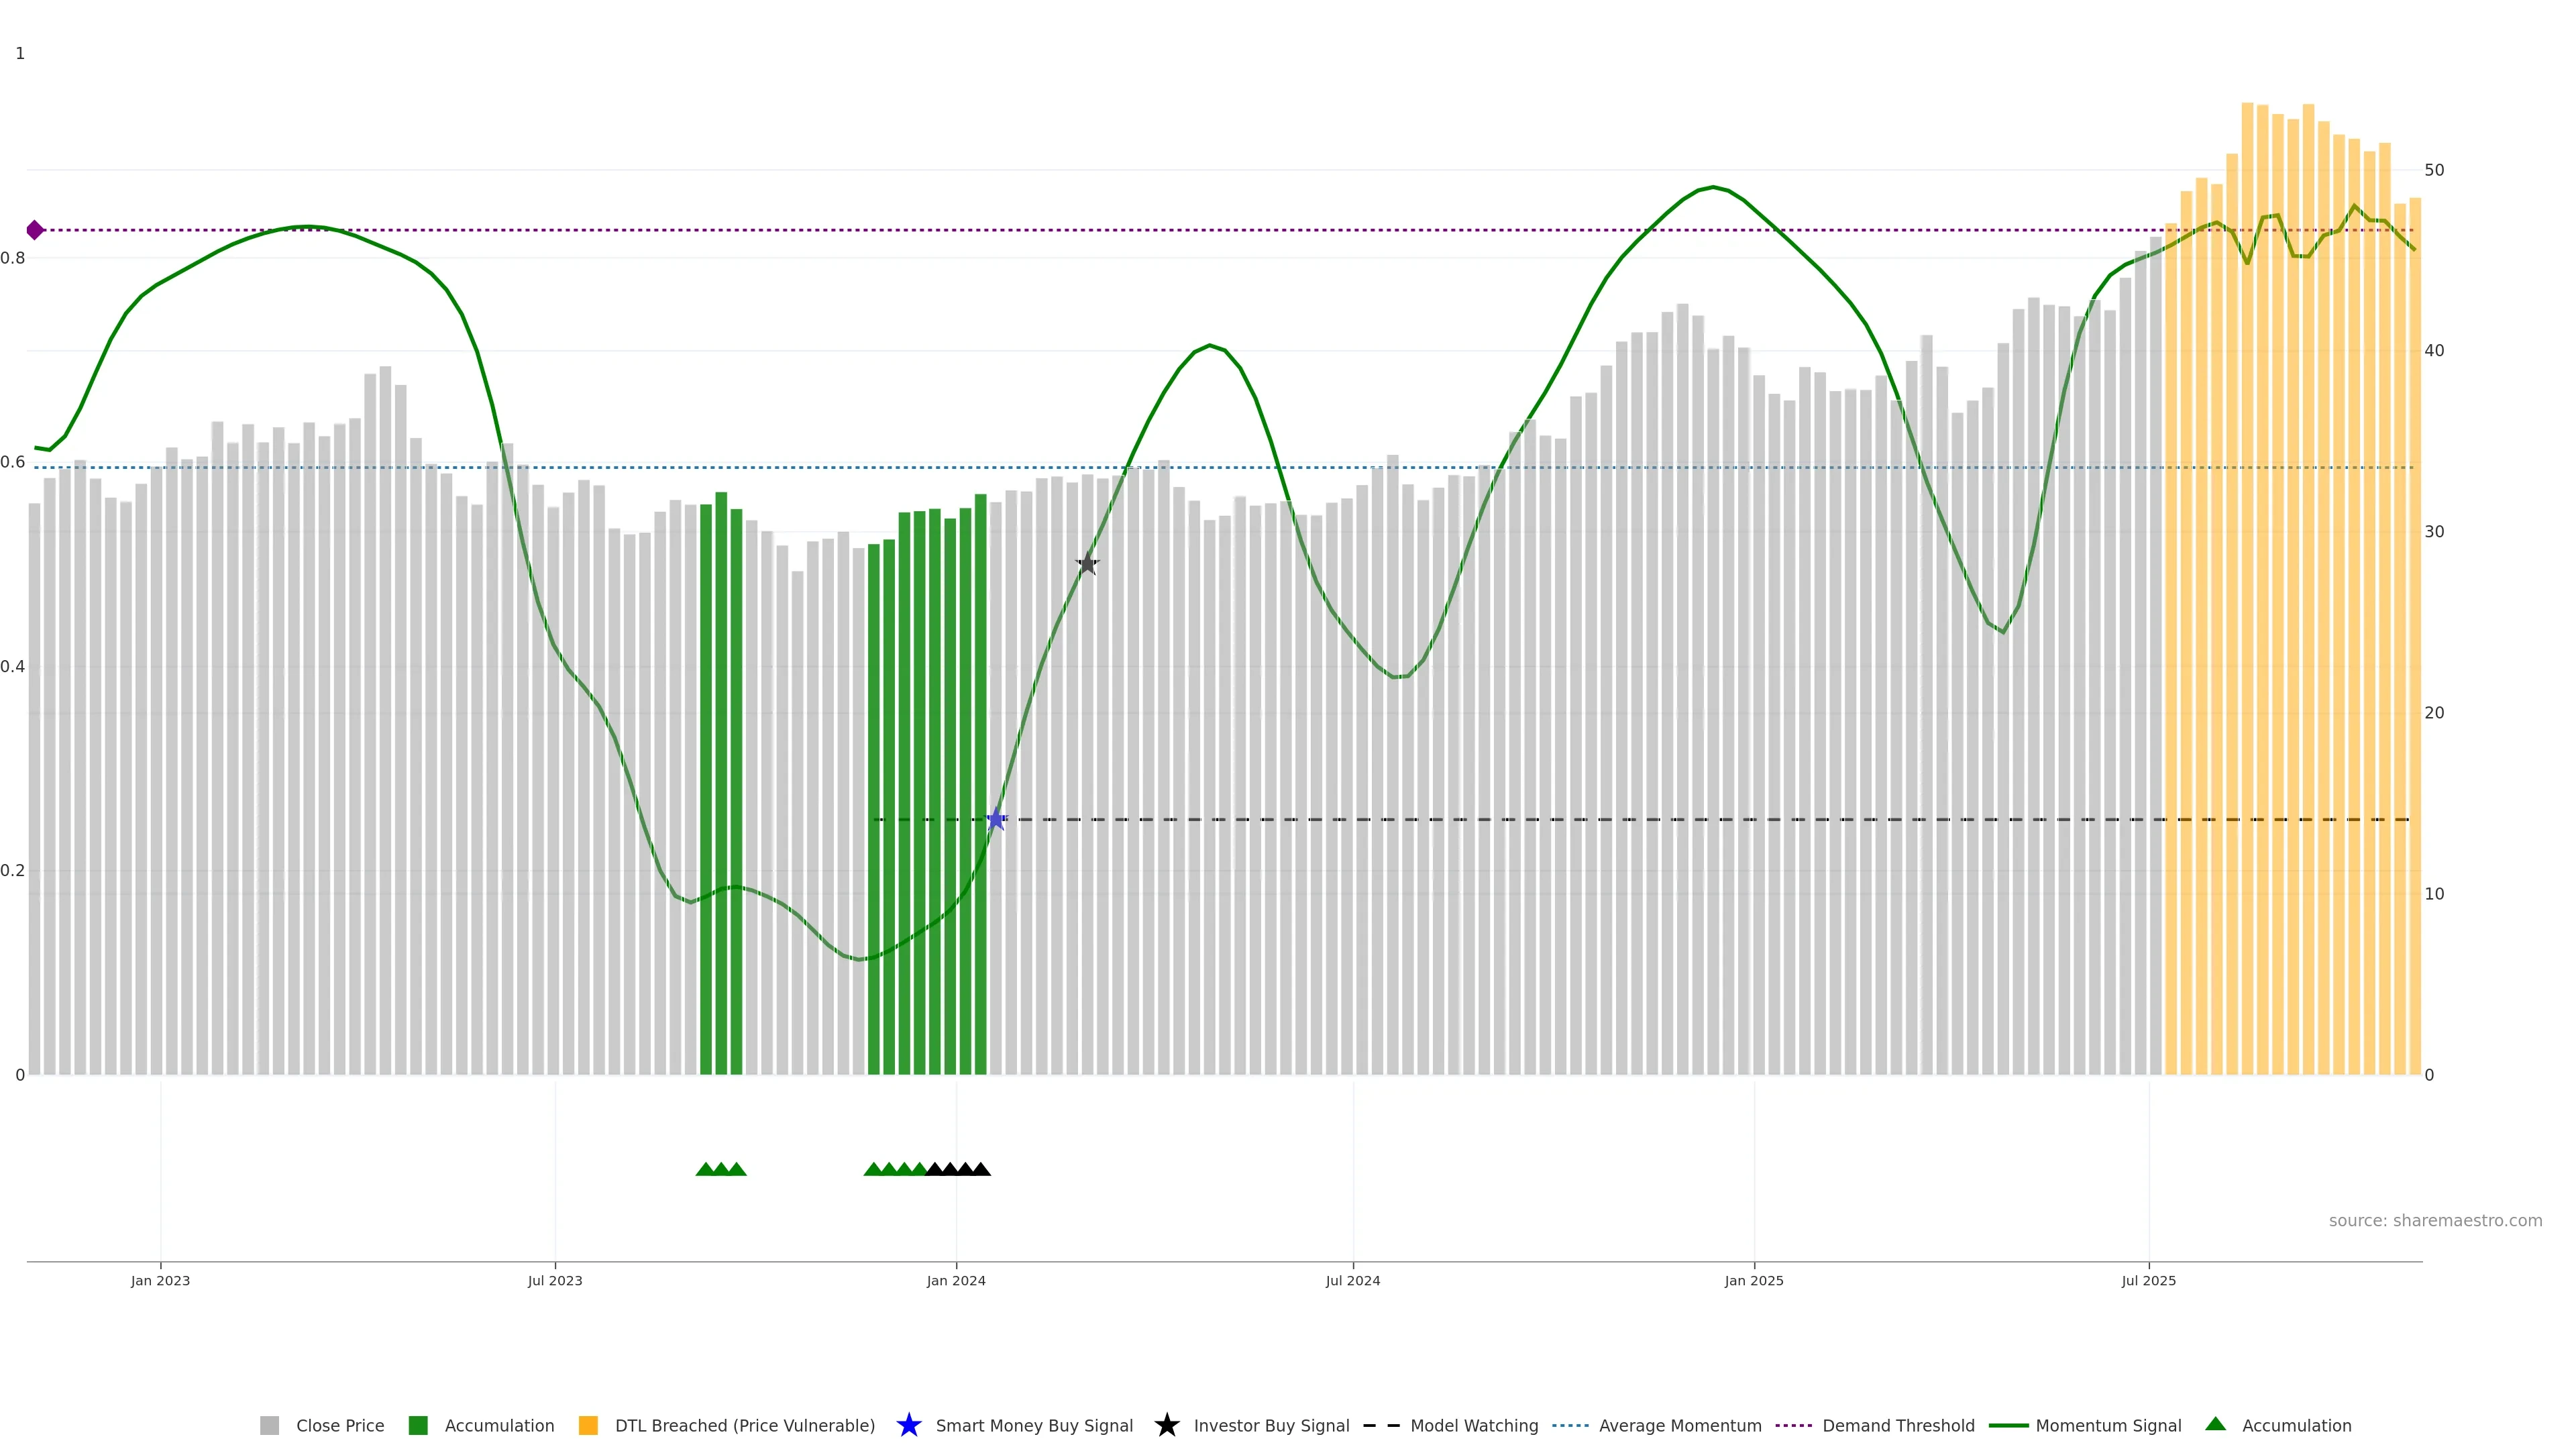2576x1449 pixels.
Task: Click the purple Demand Threshold diamond marker
Action: 35,230
